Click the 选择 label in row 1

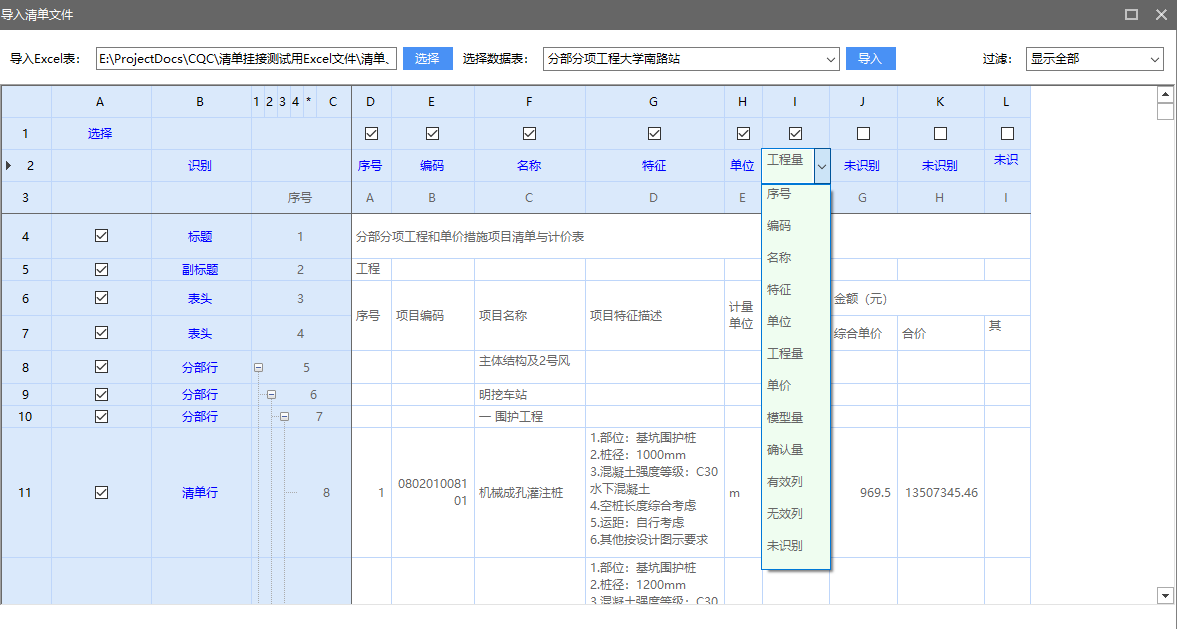click(100, 134)
